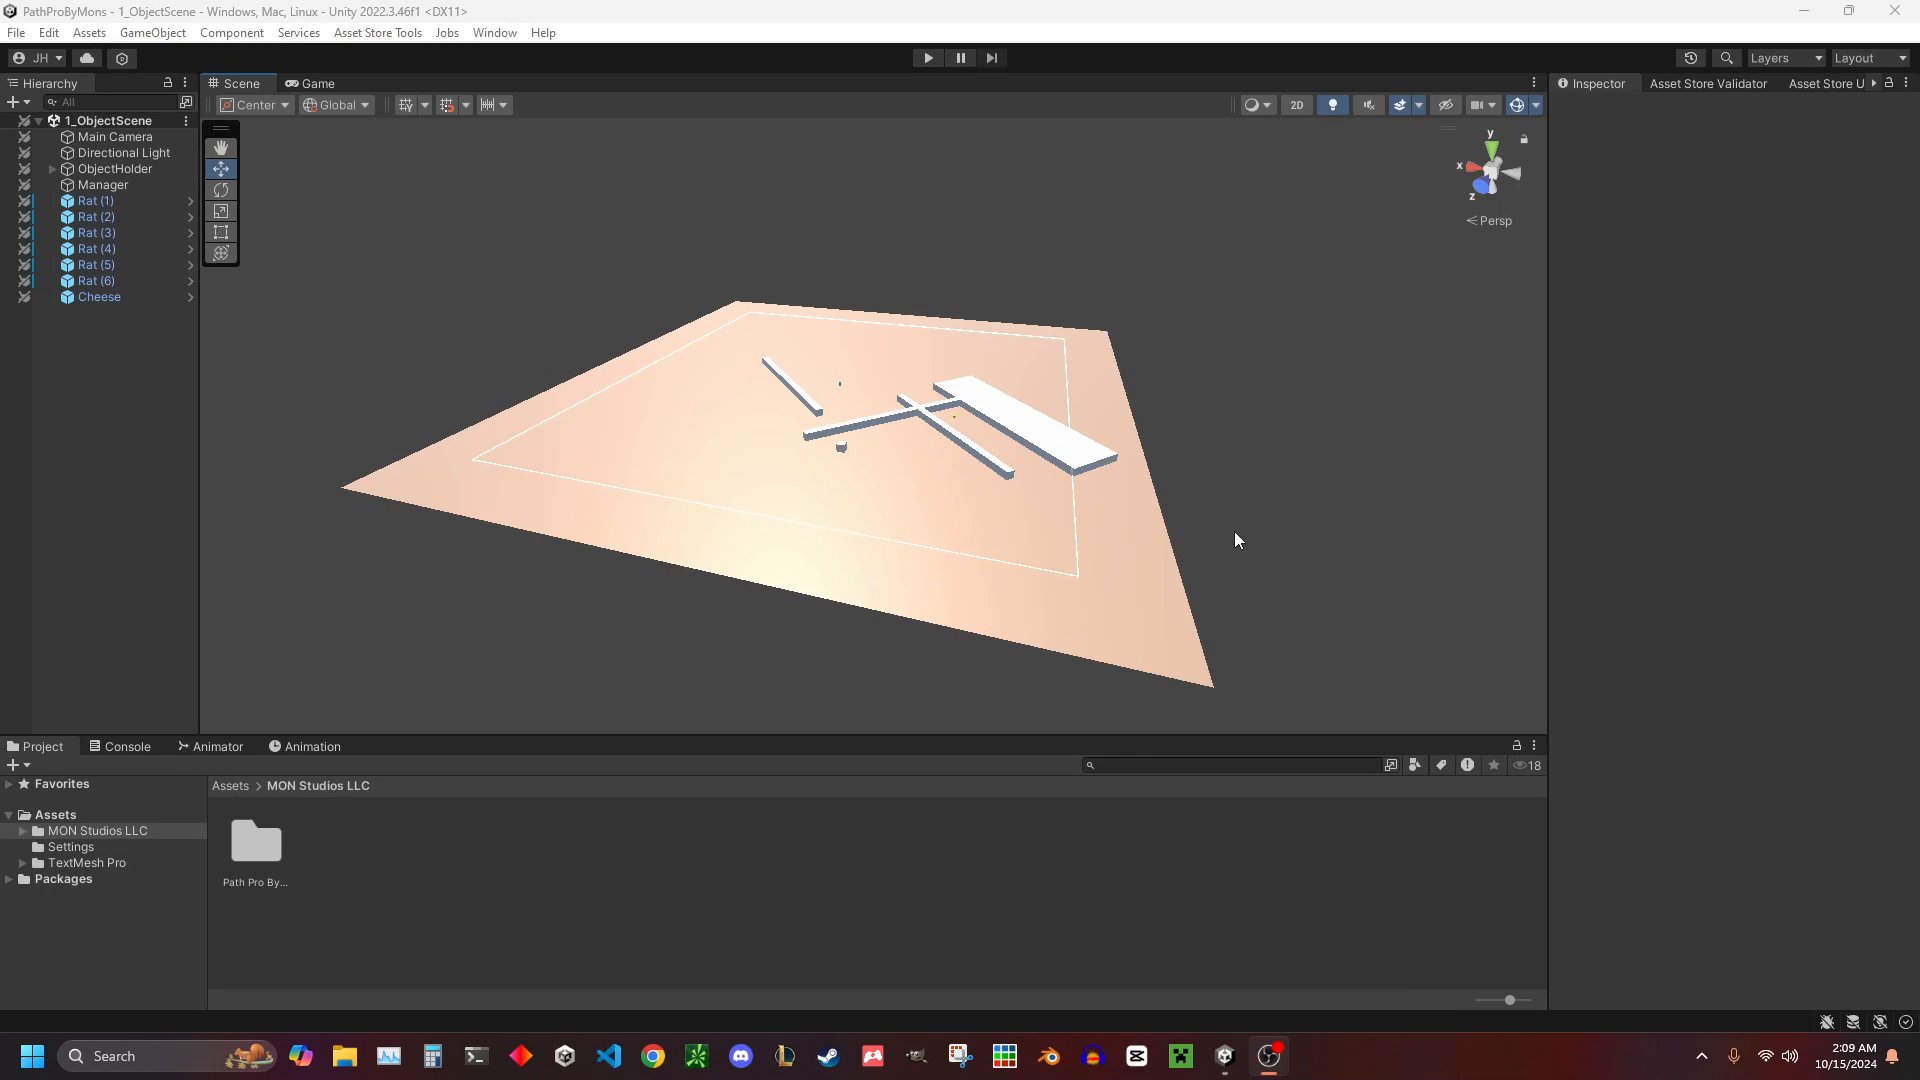This screenshot has height=1080, width=1920.
Task: Open the 1_ObjectScene context menu
Action: (186, 121)
